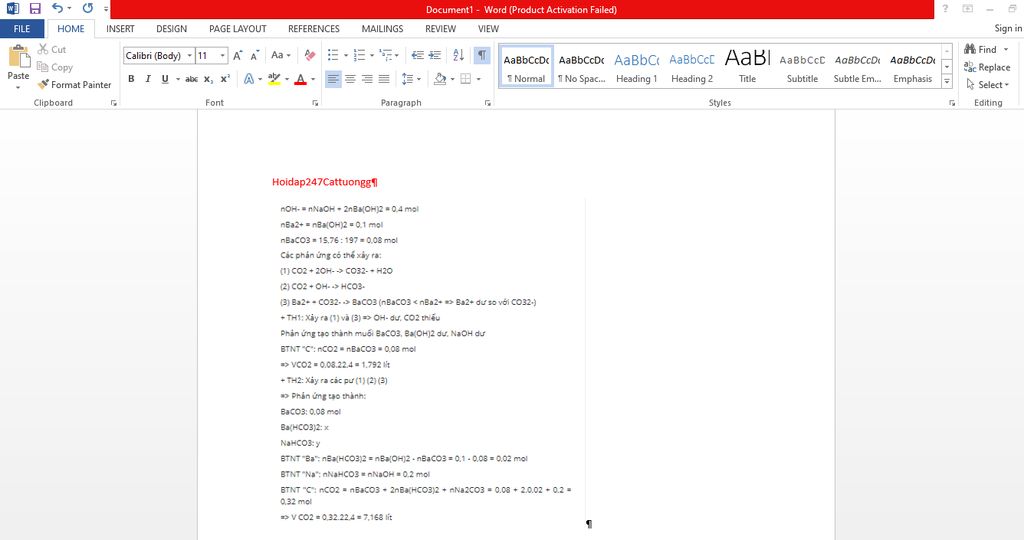Open the FILE tab
The image size is (1024, 540).
click(x=22, y=29)
